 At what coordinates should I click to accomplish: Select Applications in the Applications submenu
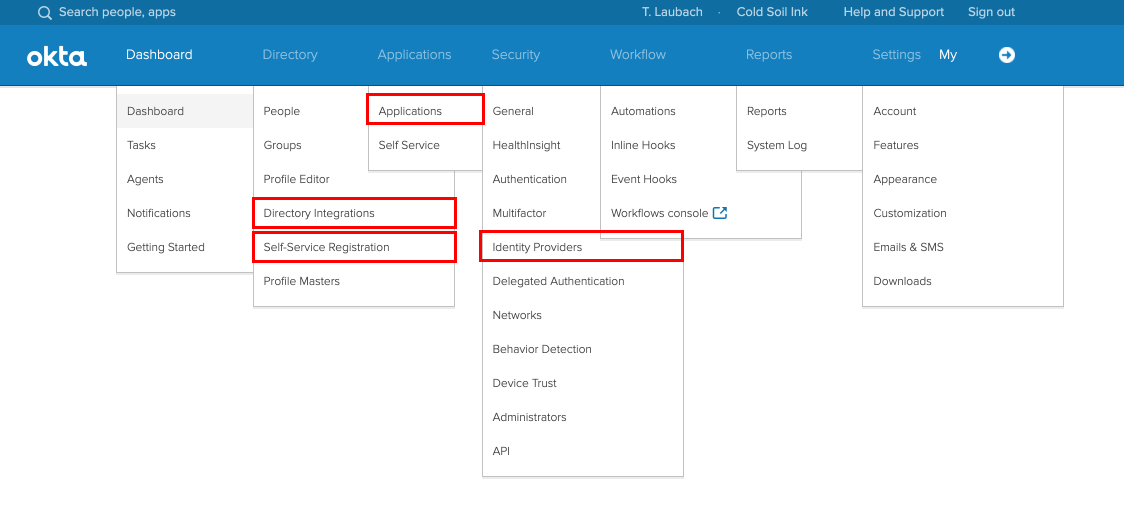pyautogui.click(x=410, y=111)
